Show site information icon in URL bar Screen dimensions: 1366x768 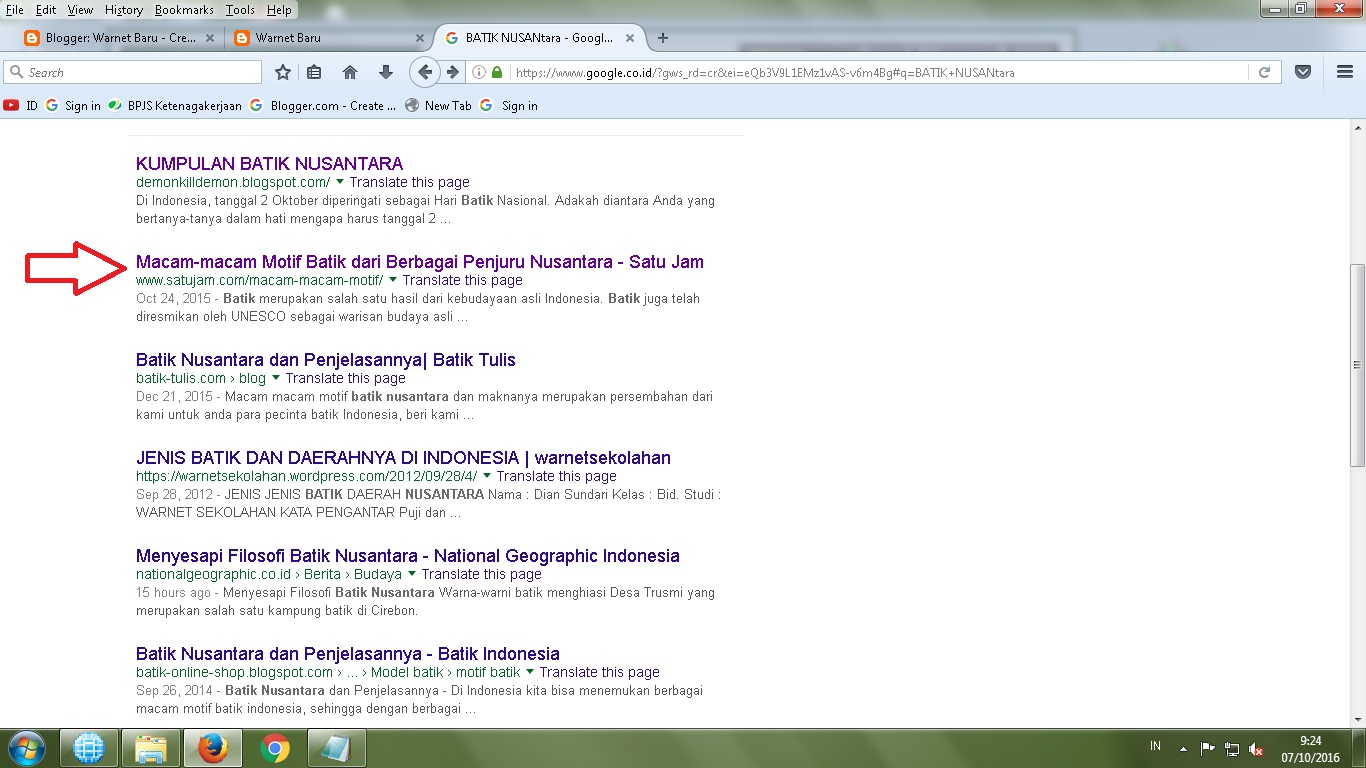point(478,72)
